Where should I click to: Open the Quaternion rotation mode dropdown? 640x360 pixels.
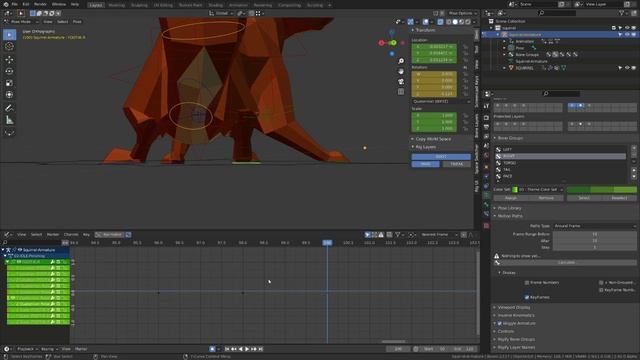pos(441,101)
